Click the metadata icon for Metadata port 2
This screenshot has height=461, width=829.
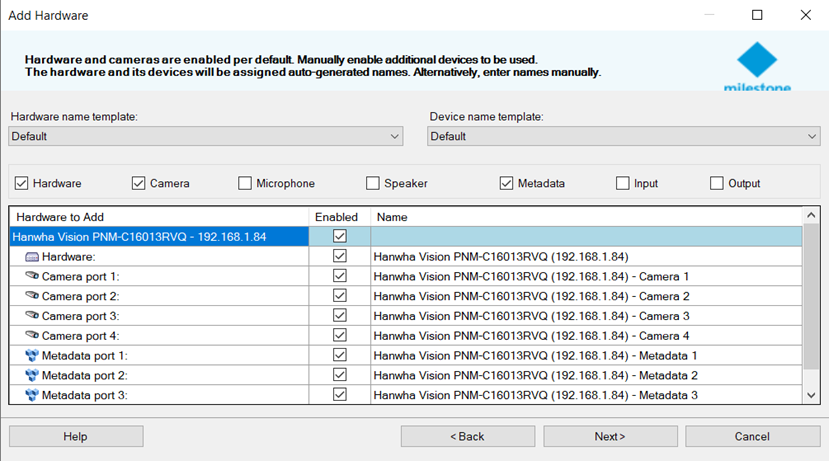(32, 375)
